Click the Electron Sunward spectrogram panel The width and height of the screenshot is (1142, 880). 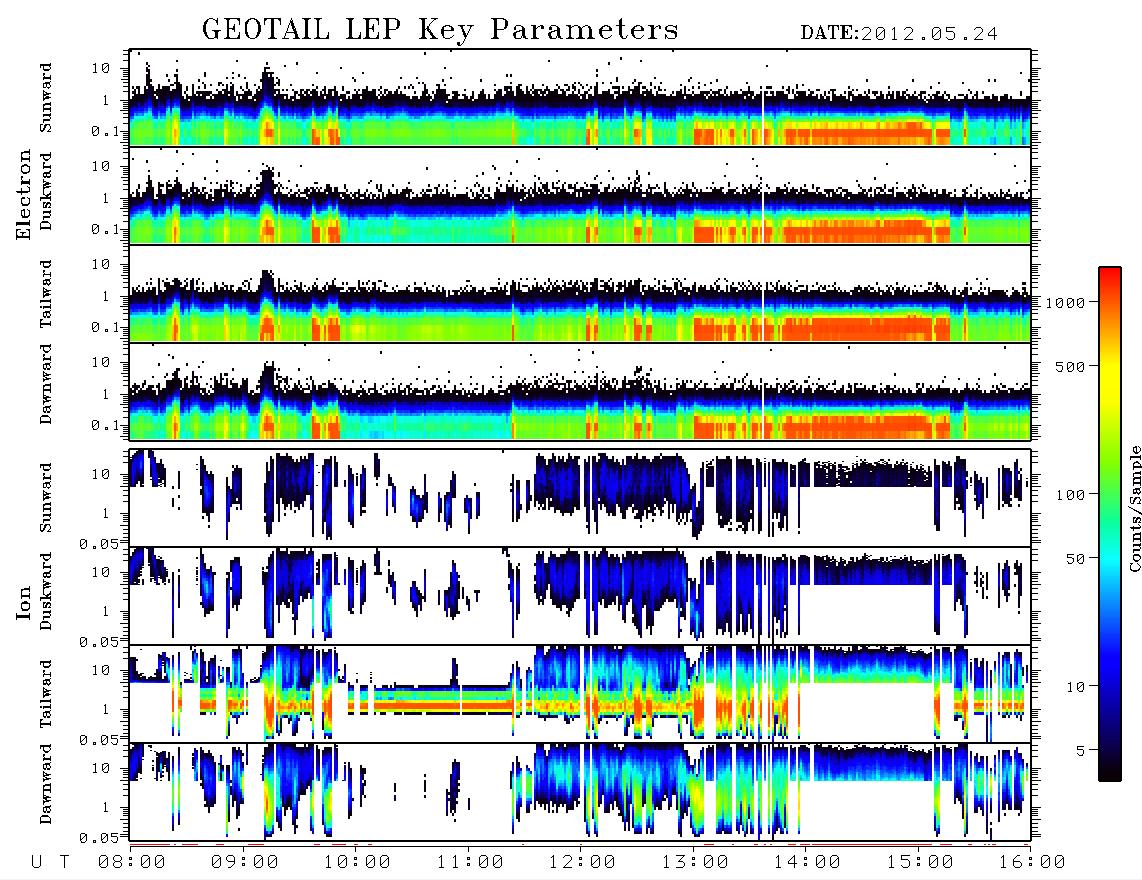(580, 98)
